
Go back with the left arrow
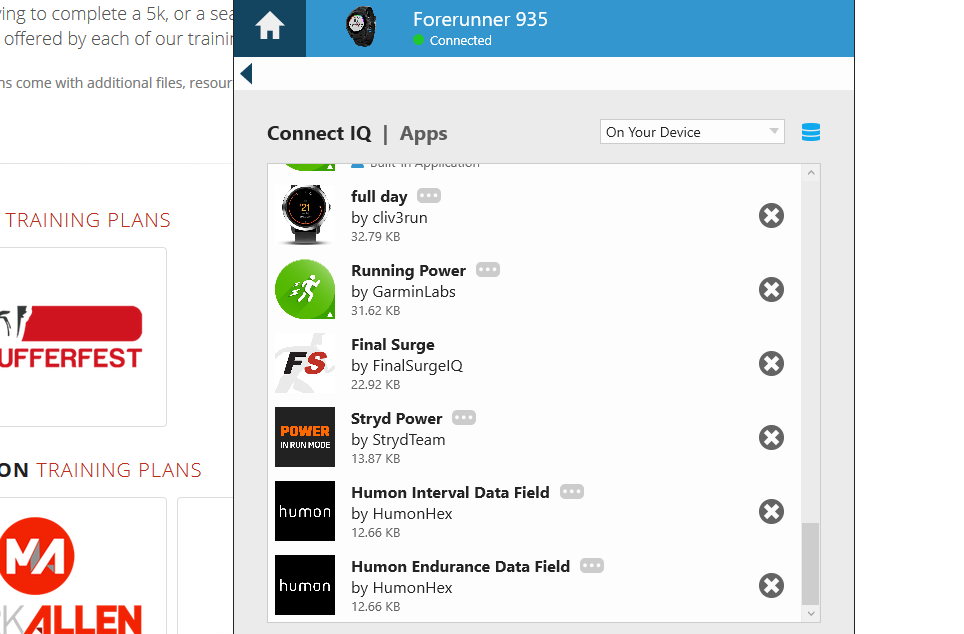click(x=247, y=73)
